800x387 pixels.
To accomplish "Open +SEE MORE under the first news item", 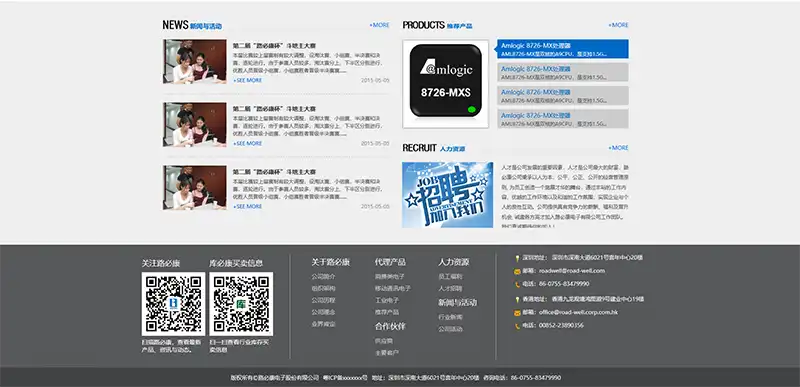I will (247, 81).
